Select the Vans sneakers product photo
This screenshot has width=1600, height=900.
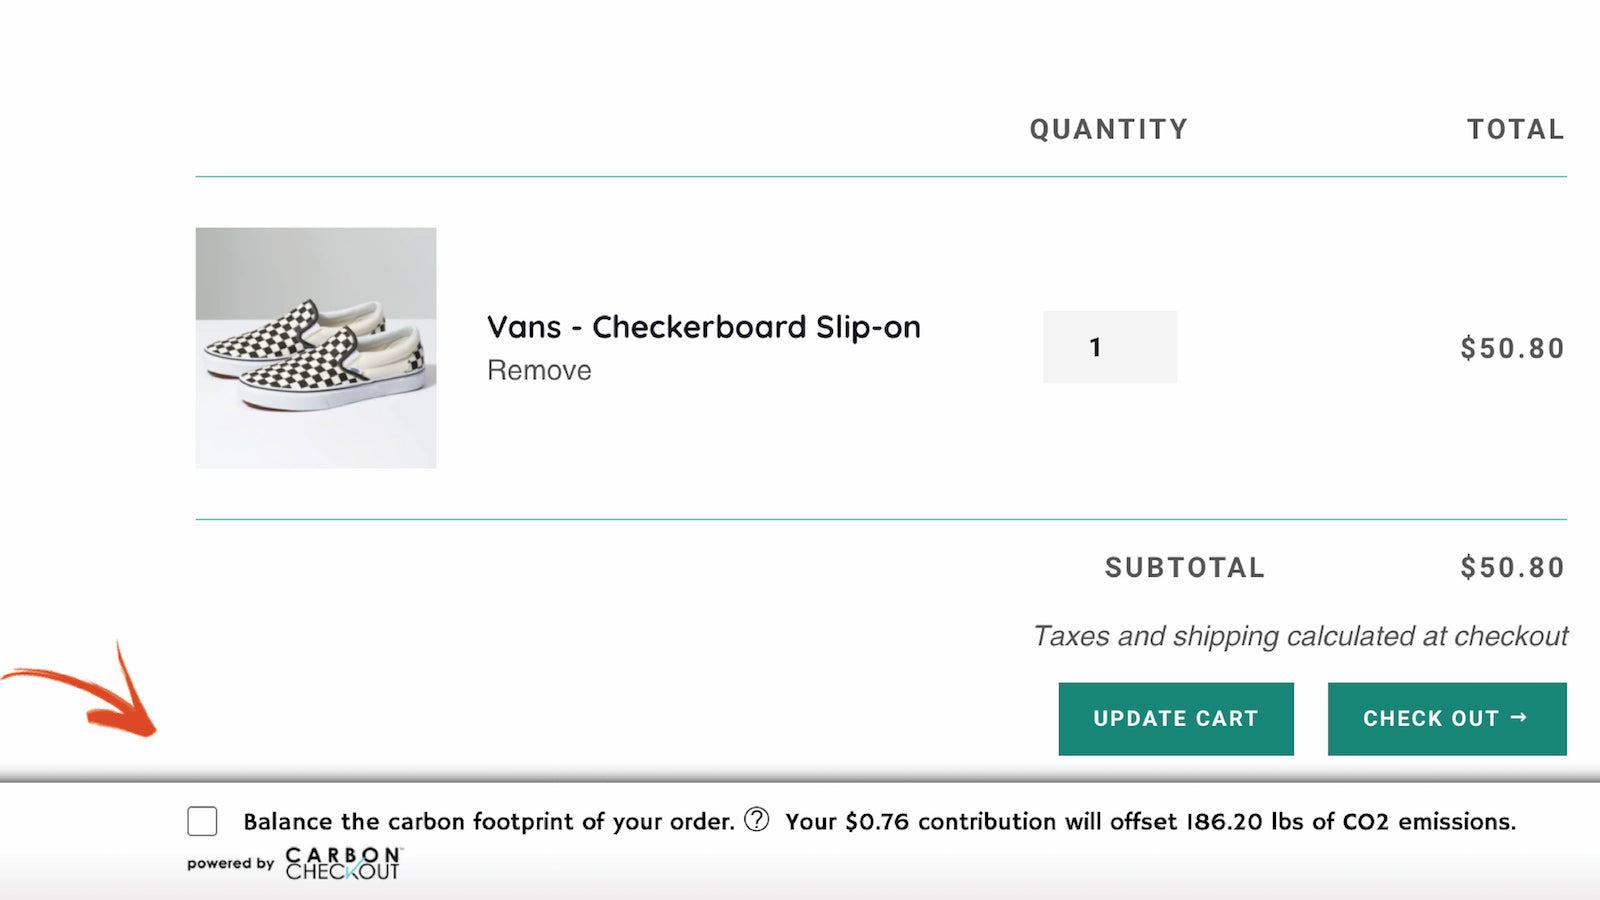[x=315, y=346]
